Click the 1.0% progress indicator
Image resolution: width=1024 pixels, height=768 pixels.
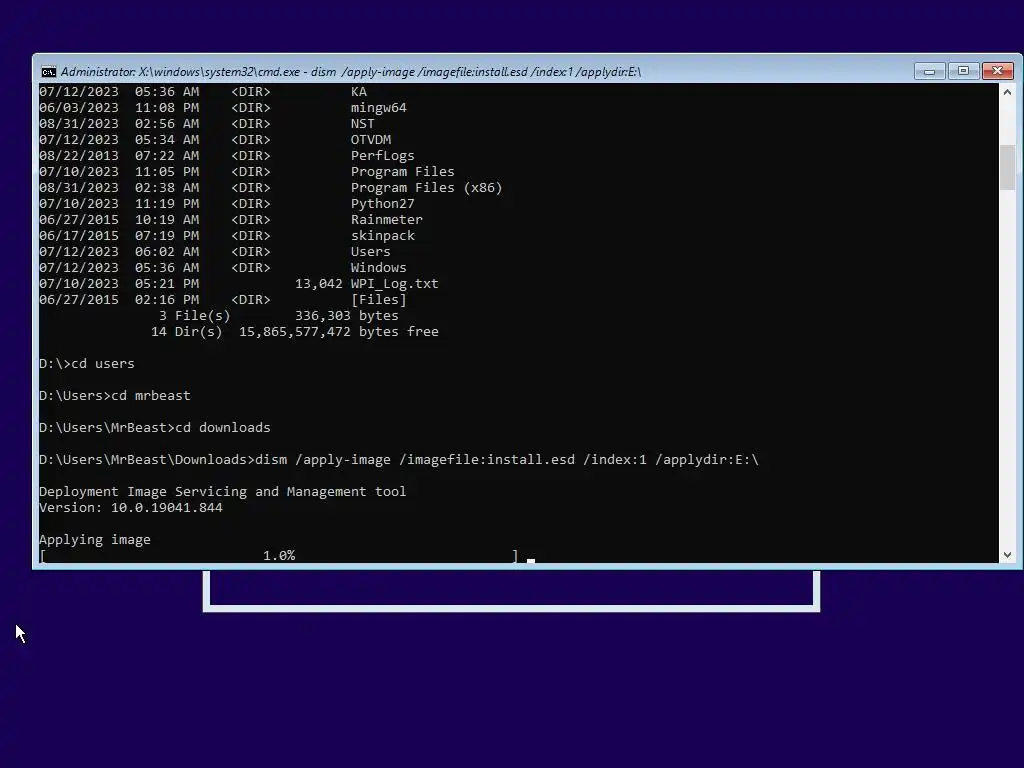click(x=279, y=556)
